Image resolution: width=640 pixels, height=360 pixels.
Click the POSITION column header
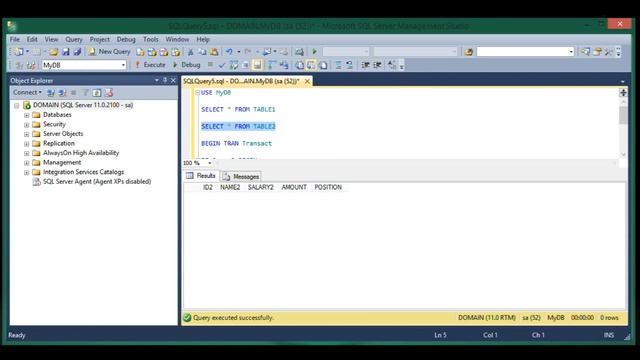328,187
